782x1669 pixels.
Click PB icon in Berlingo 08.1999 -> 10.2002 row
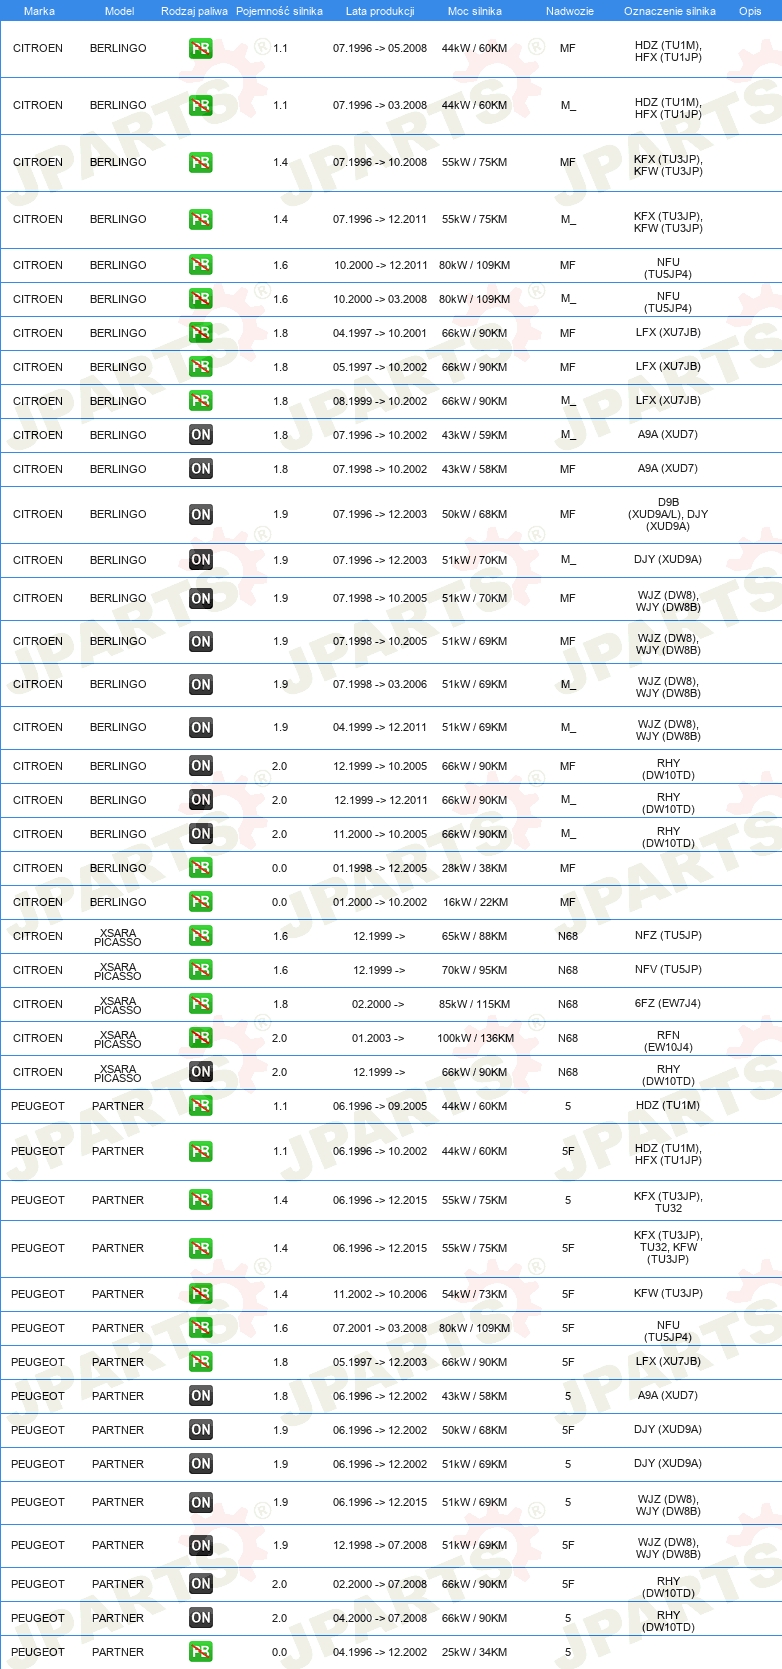pyautogui.click(x=201, y=401)
